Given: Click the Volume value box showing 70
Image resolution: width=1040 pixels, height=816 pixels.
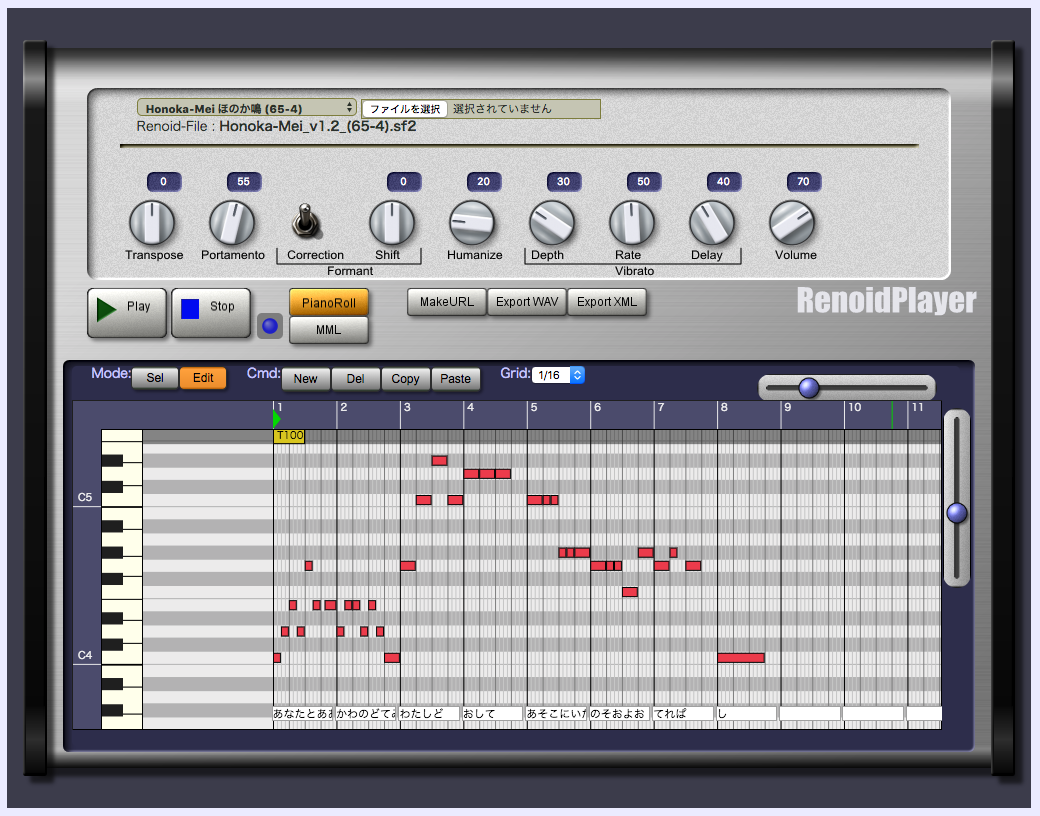Looking at the screenshot, I should 803,182.
